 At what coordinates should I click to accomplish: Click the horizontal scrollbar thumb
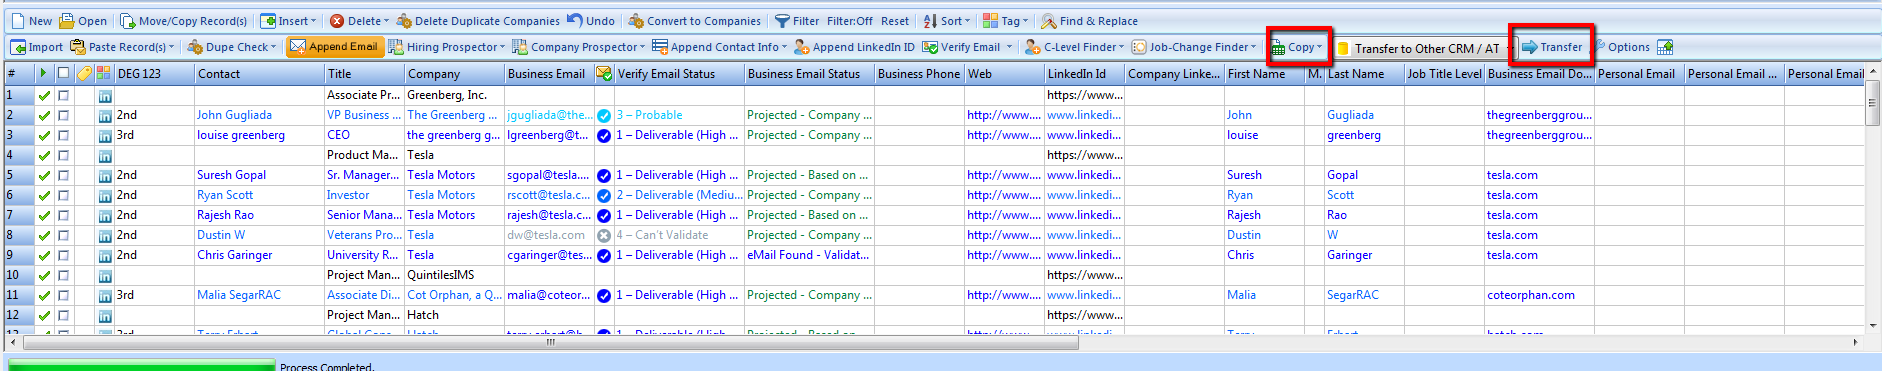(550, 342)
